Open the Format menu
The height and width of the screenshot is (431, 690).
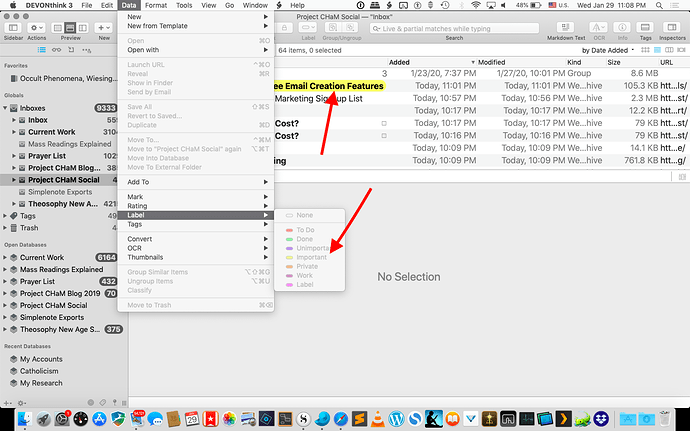[x=156, y=5]
